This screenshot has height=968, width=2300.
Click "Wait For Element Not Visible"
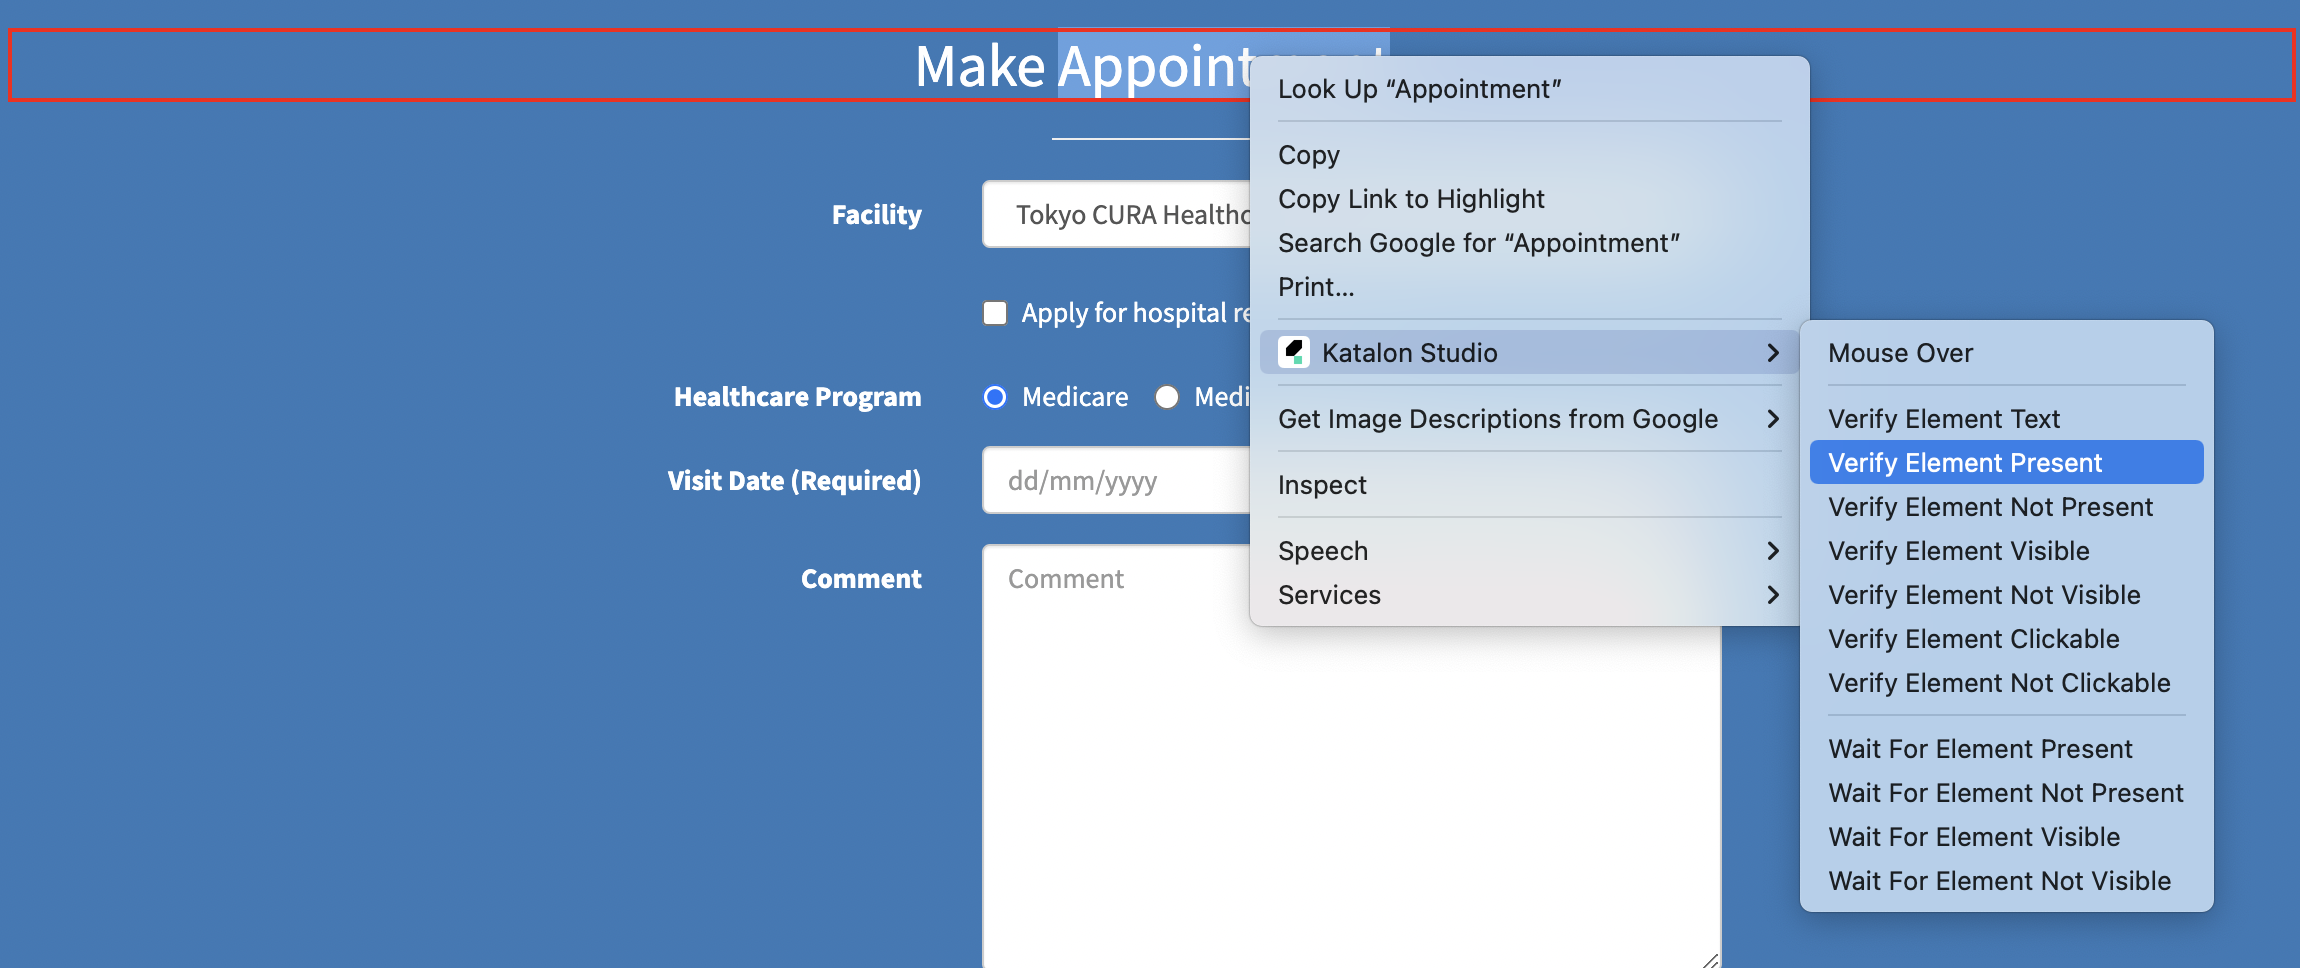click(x=1999, y=881)
